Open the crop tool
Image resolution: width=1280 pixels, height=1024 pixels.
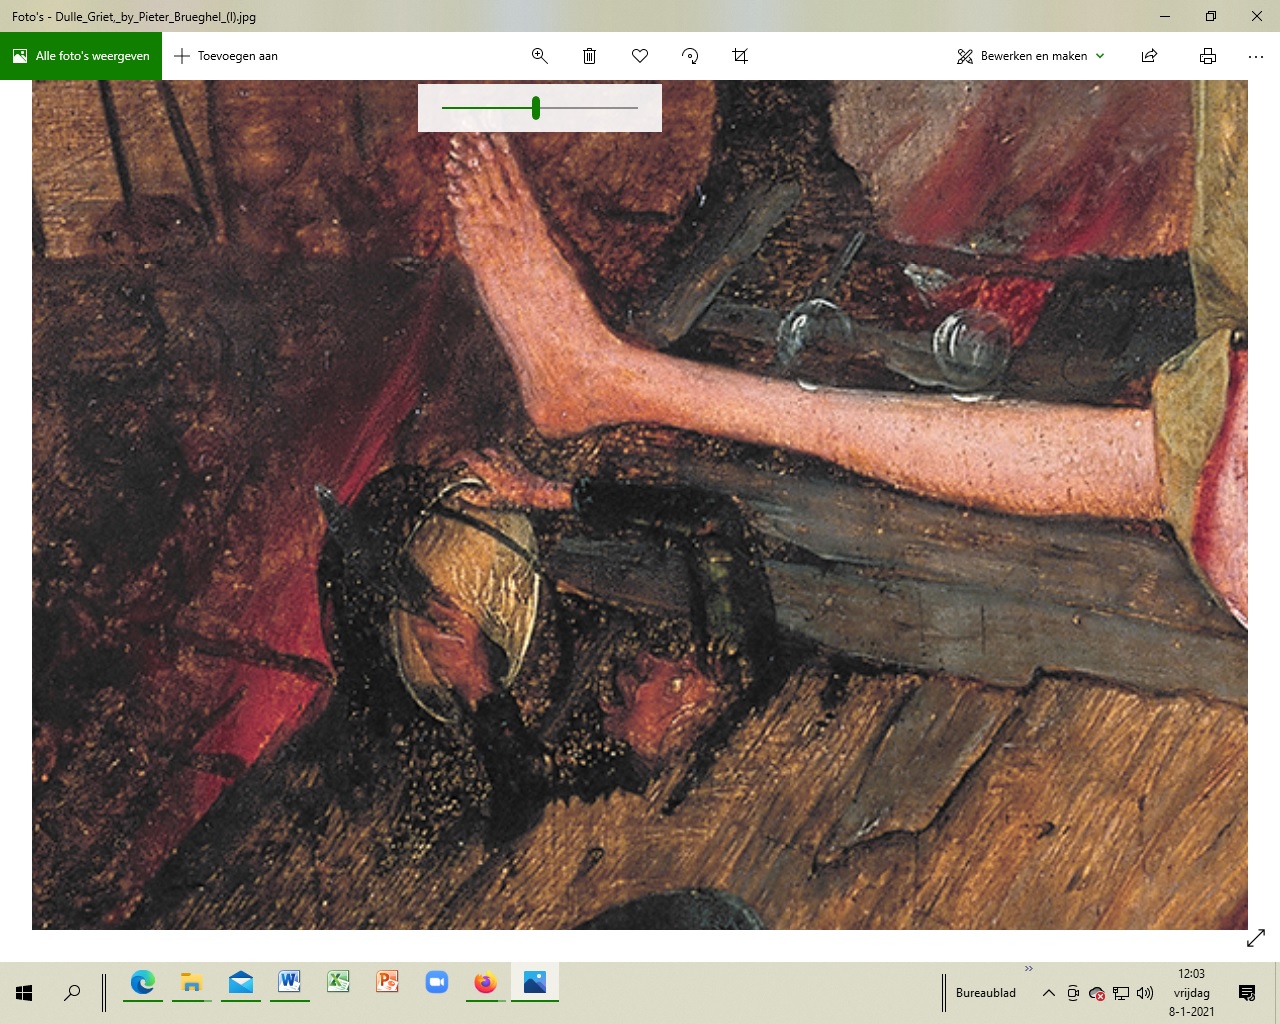point(740,56)
